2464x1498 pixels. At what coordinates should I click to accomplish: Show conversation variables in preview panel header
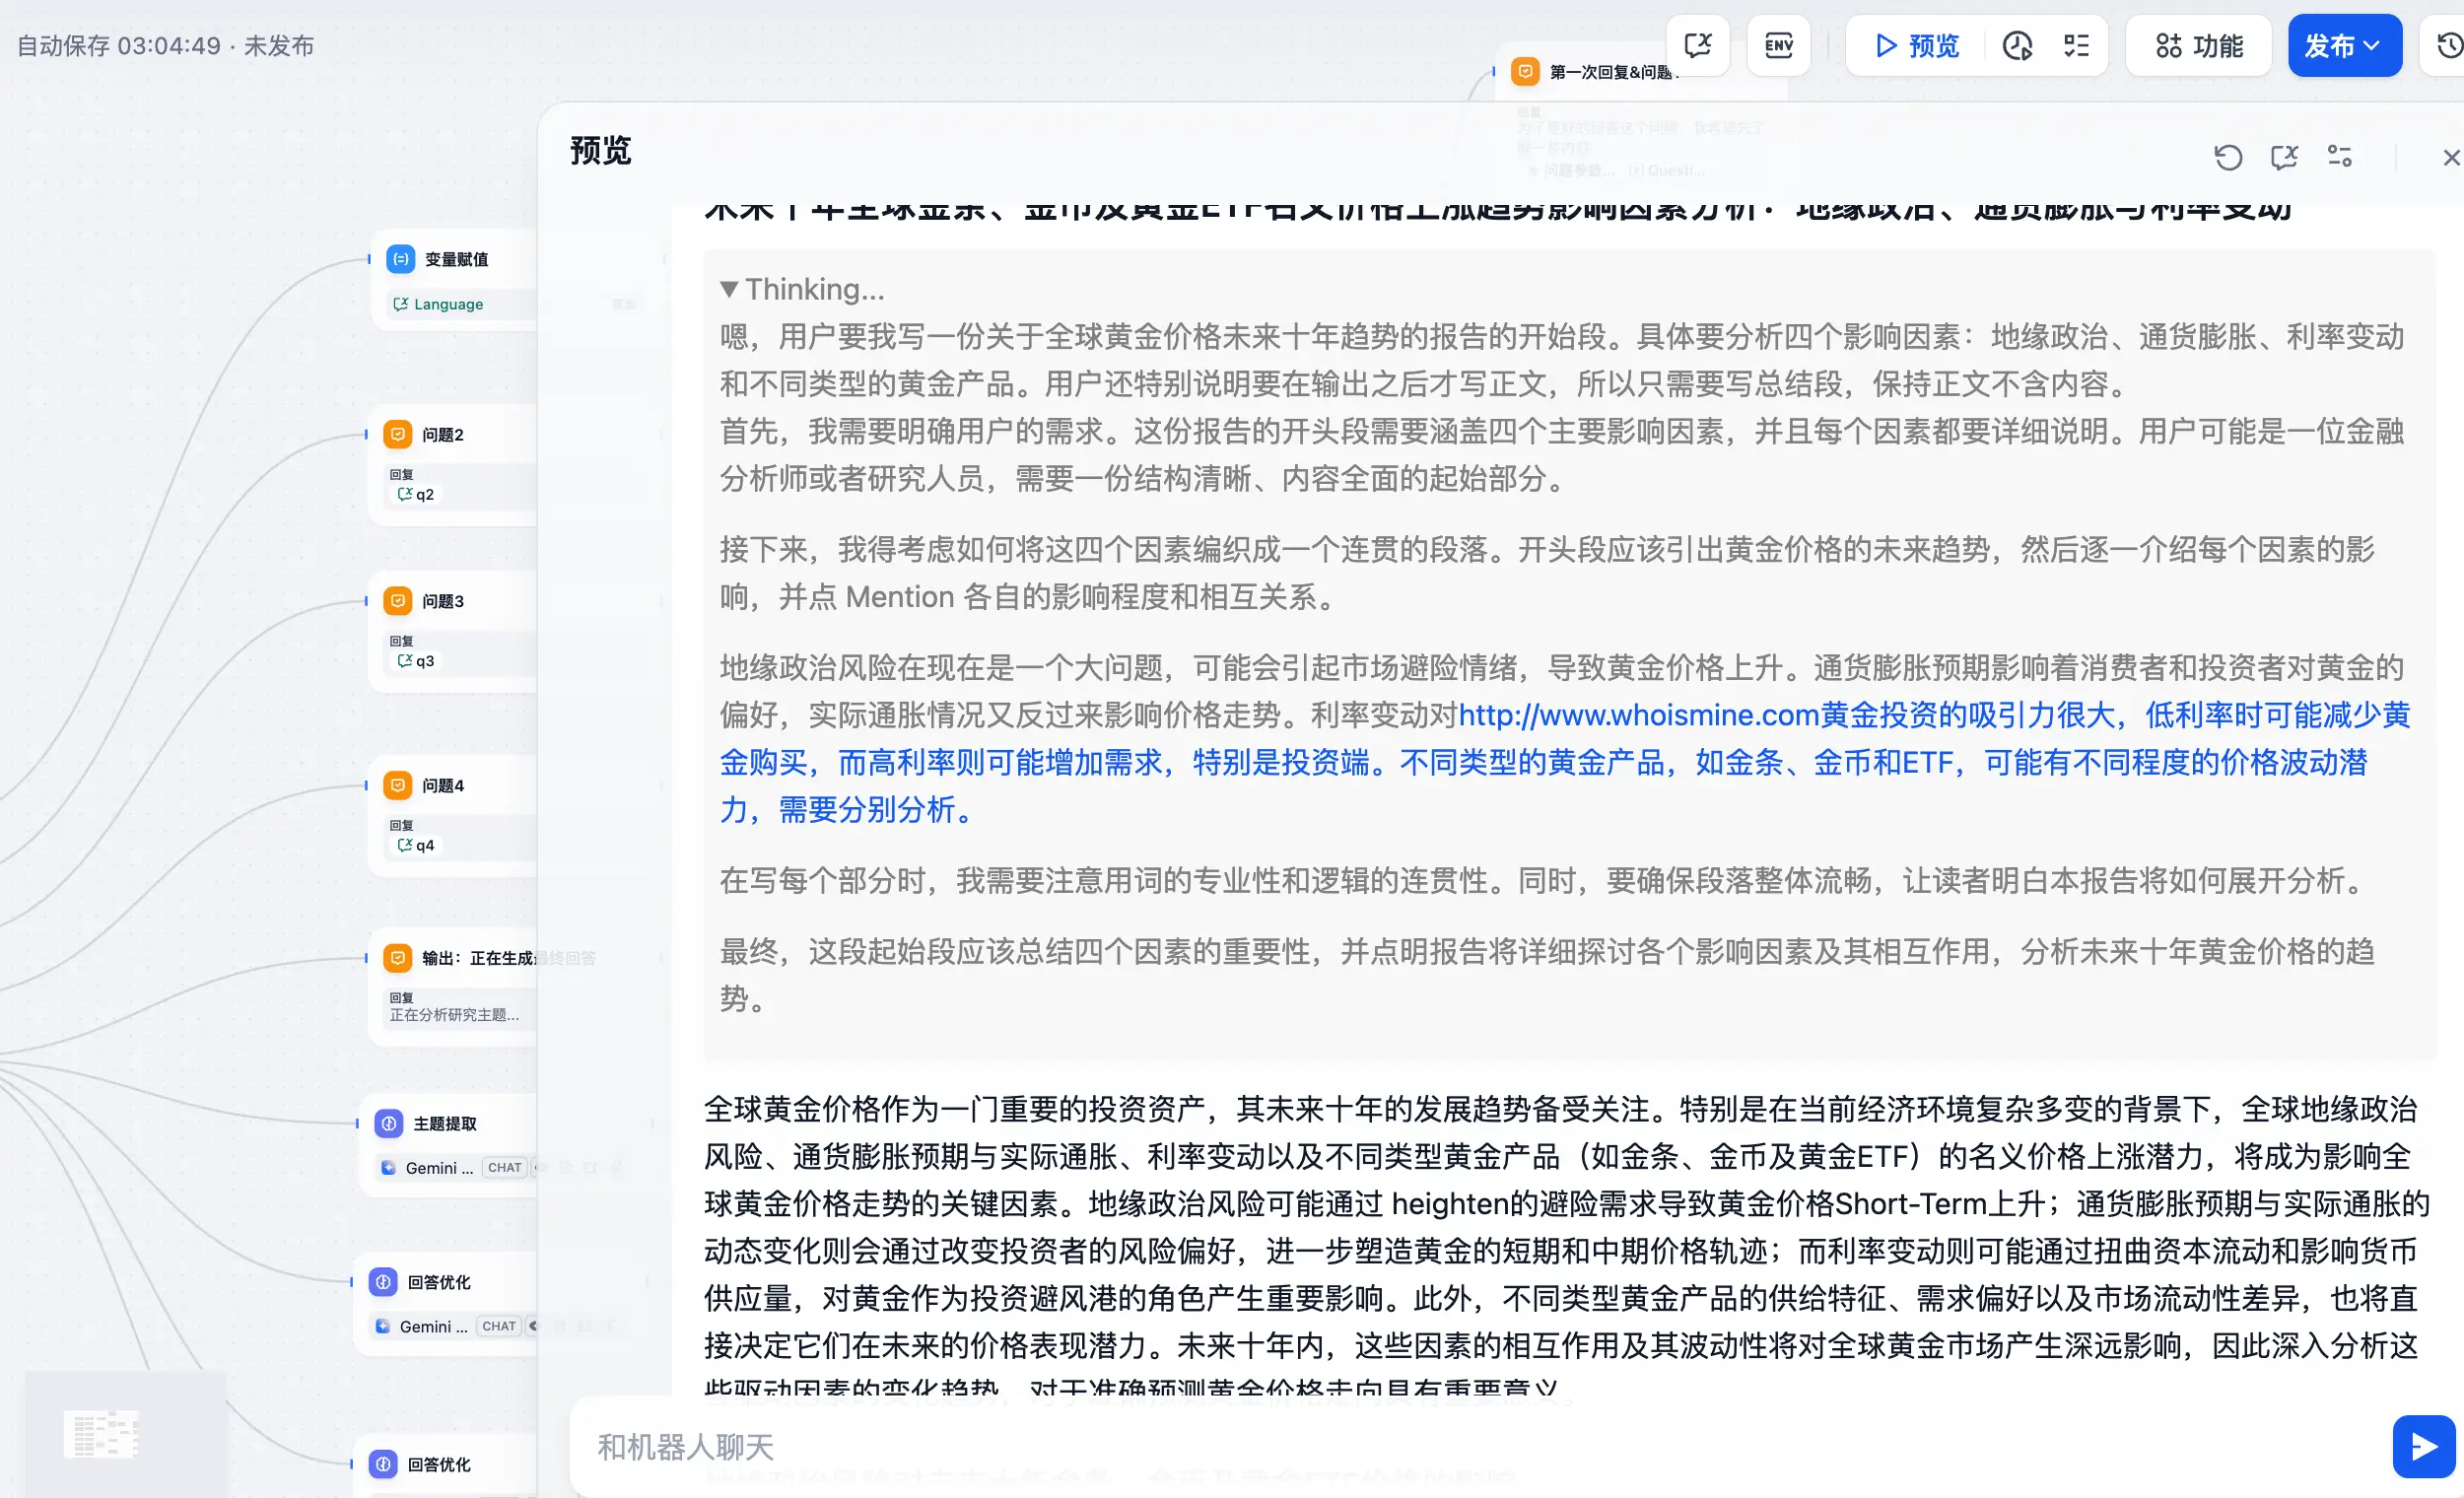[x=2284, y=157]
